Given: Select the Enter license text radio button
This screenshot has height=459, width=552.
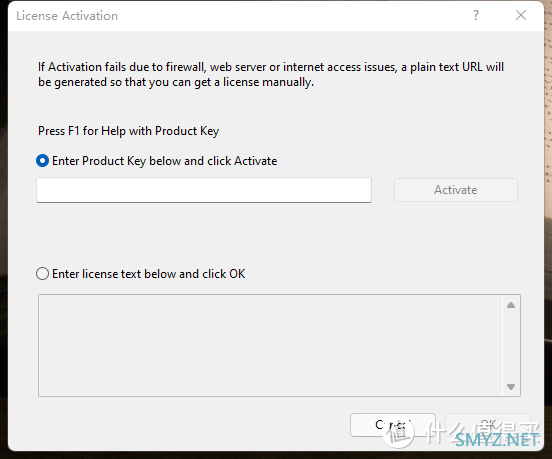Looking at the screenshot, I should [x=43, y=274].
